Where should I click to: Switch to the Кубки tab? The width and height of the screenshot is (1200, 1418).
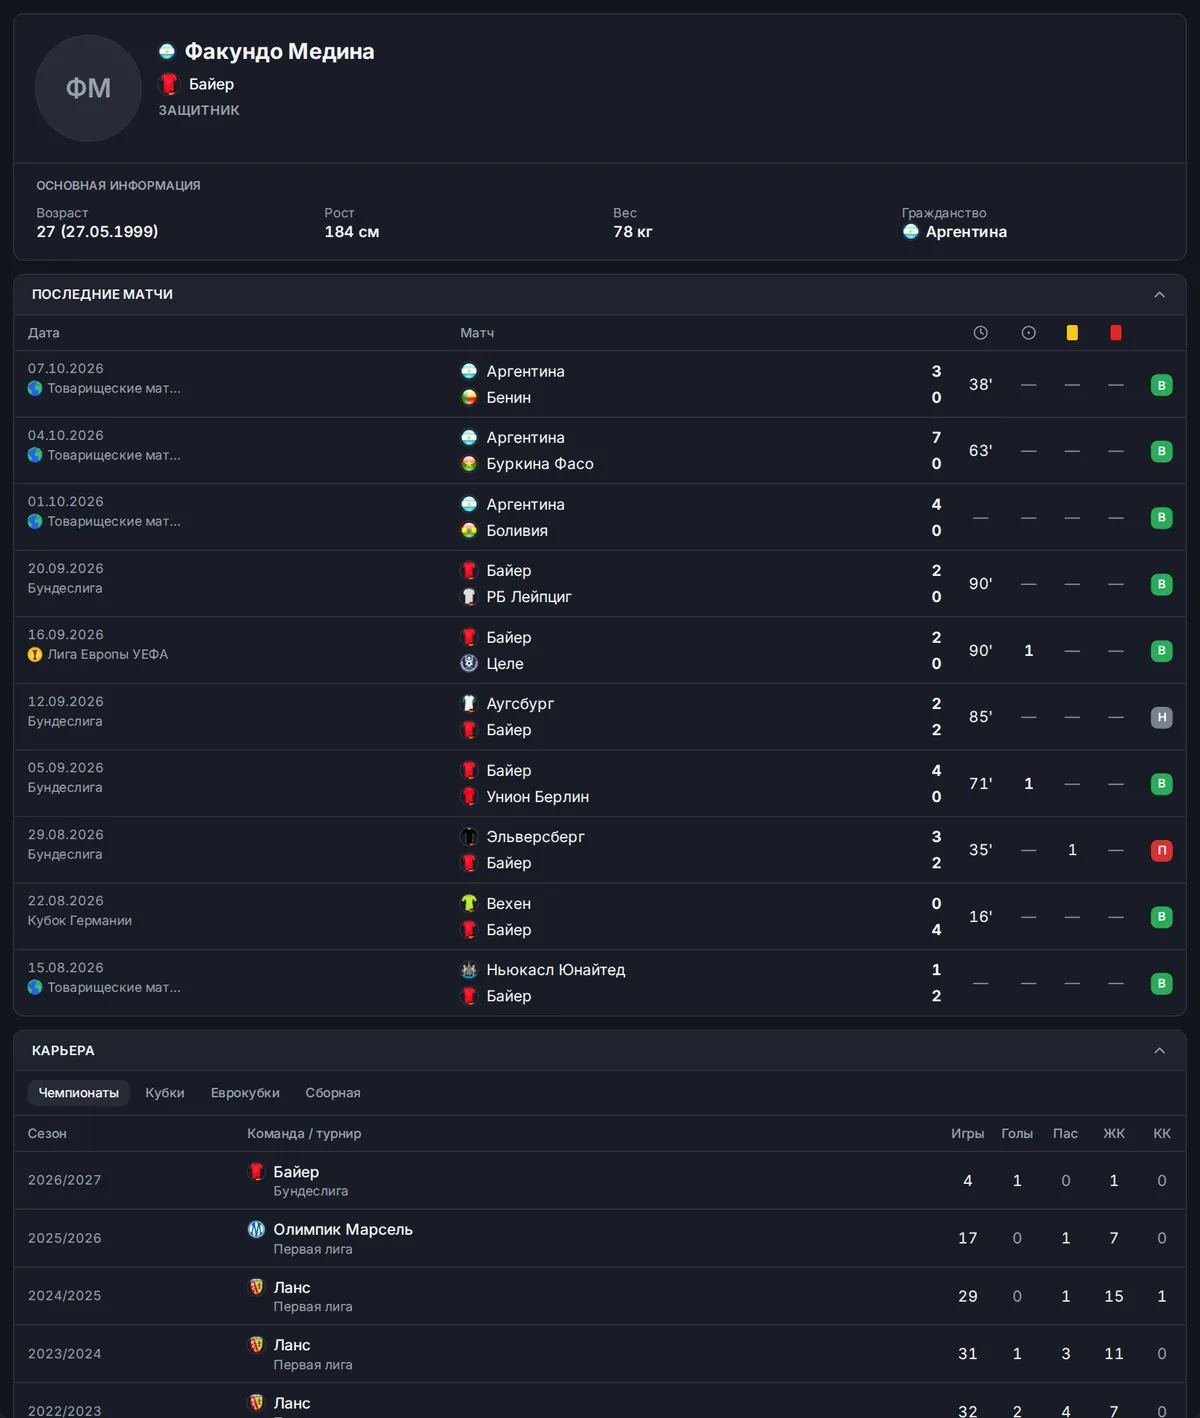coord(165,1093)
